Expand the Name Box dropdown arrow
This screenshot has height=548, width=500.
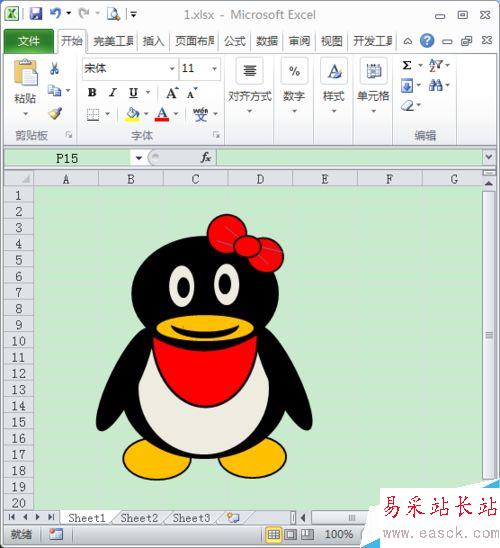coord(139,158)
